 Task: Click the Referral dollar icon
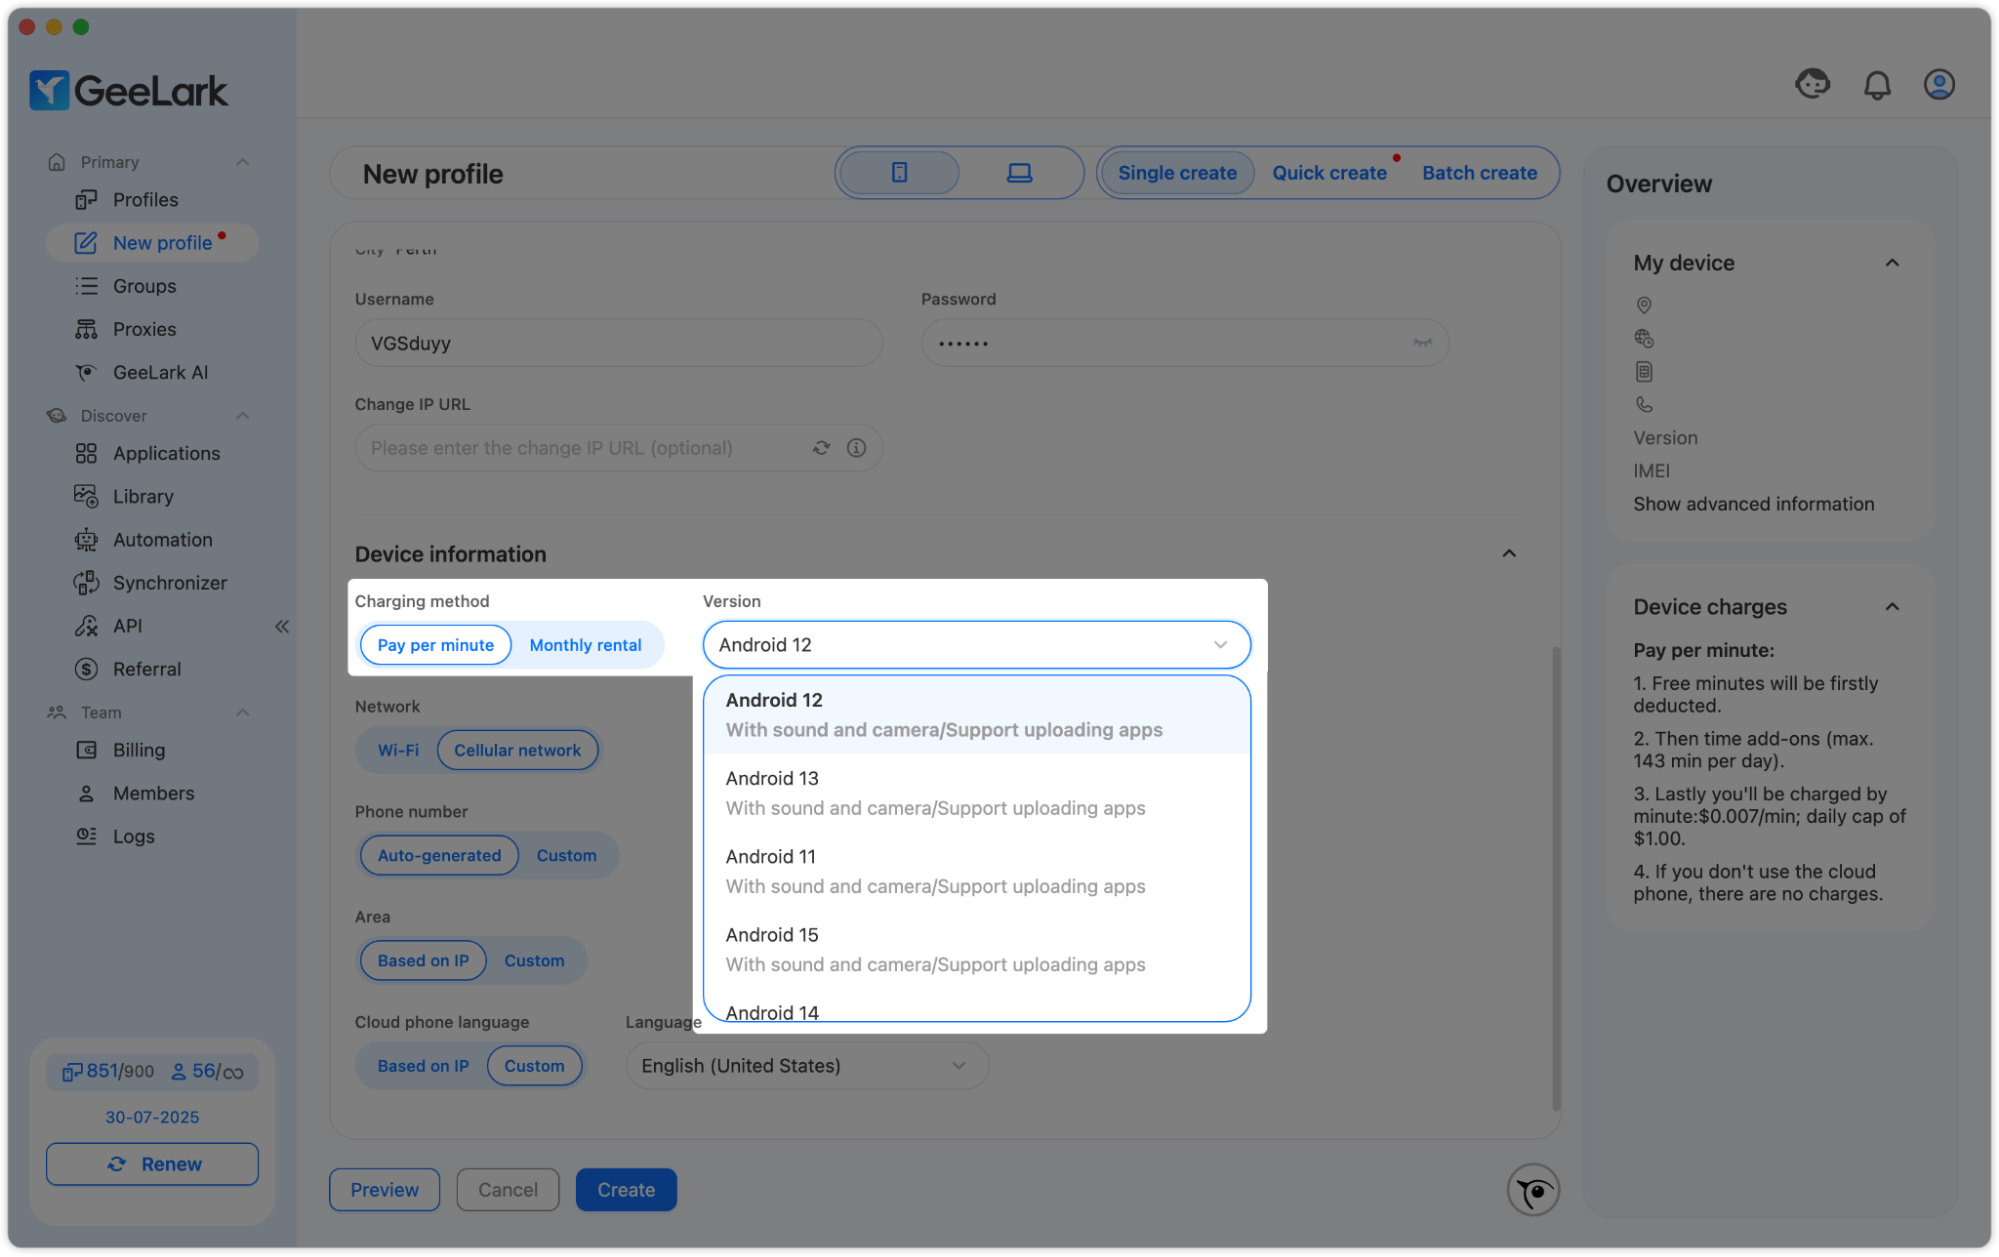86,669
